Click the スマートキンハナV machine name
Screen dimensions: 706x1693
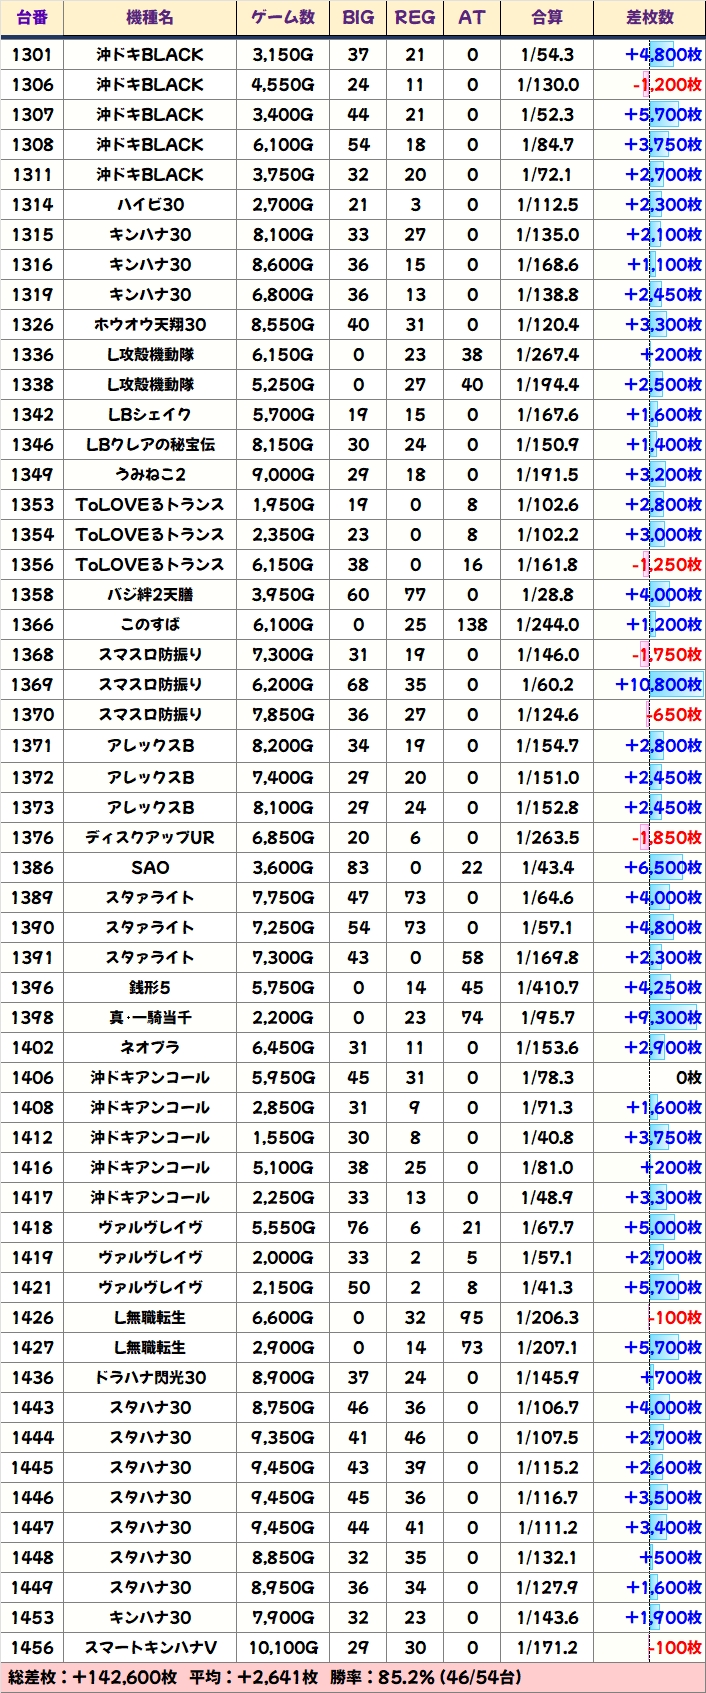150,1648
